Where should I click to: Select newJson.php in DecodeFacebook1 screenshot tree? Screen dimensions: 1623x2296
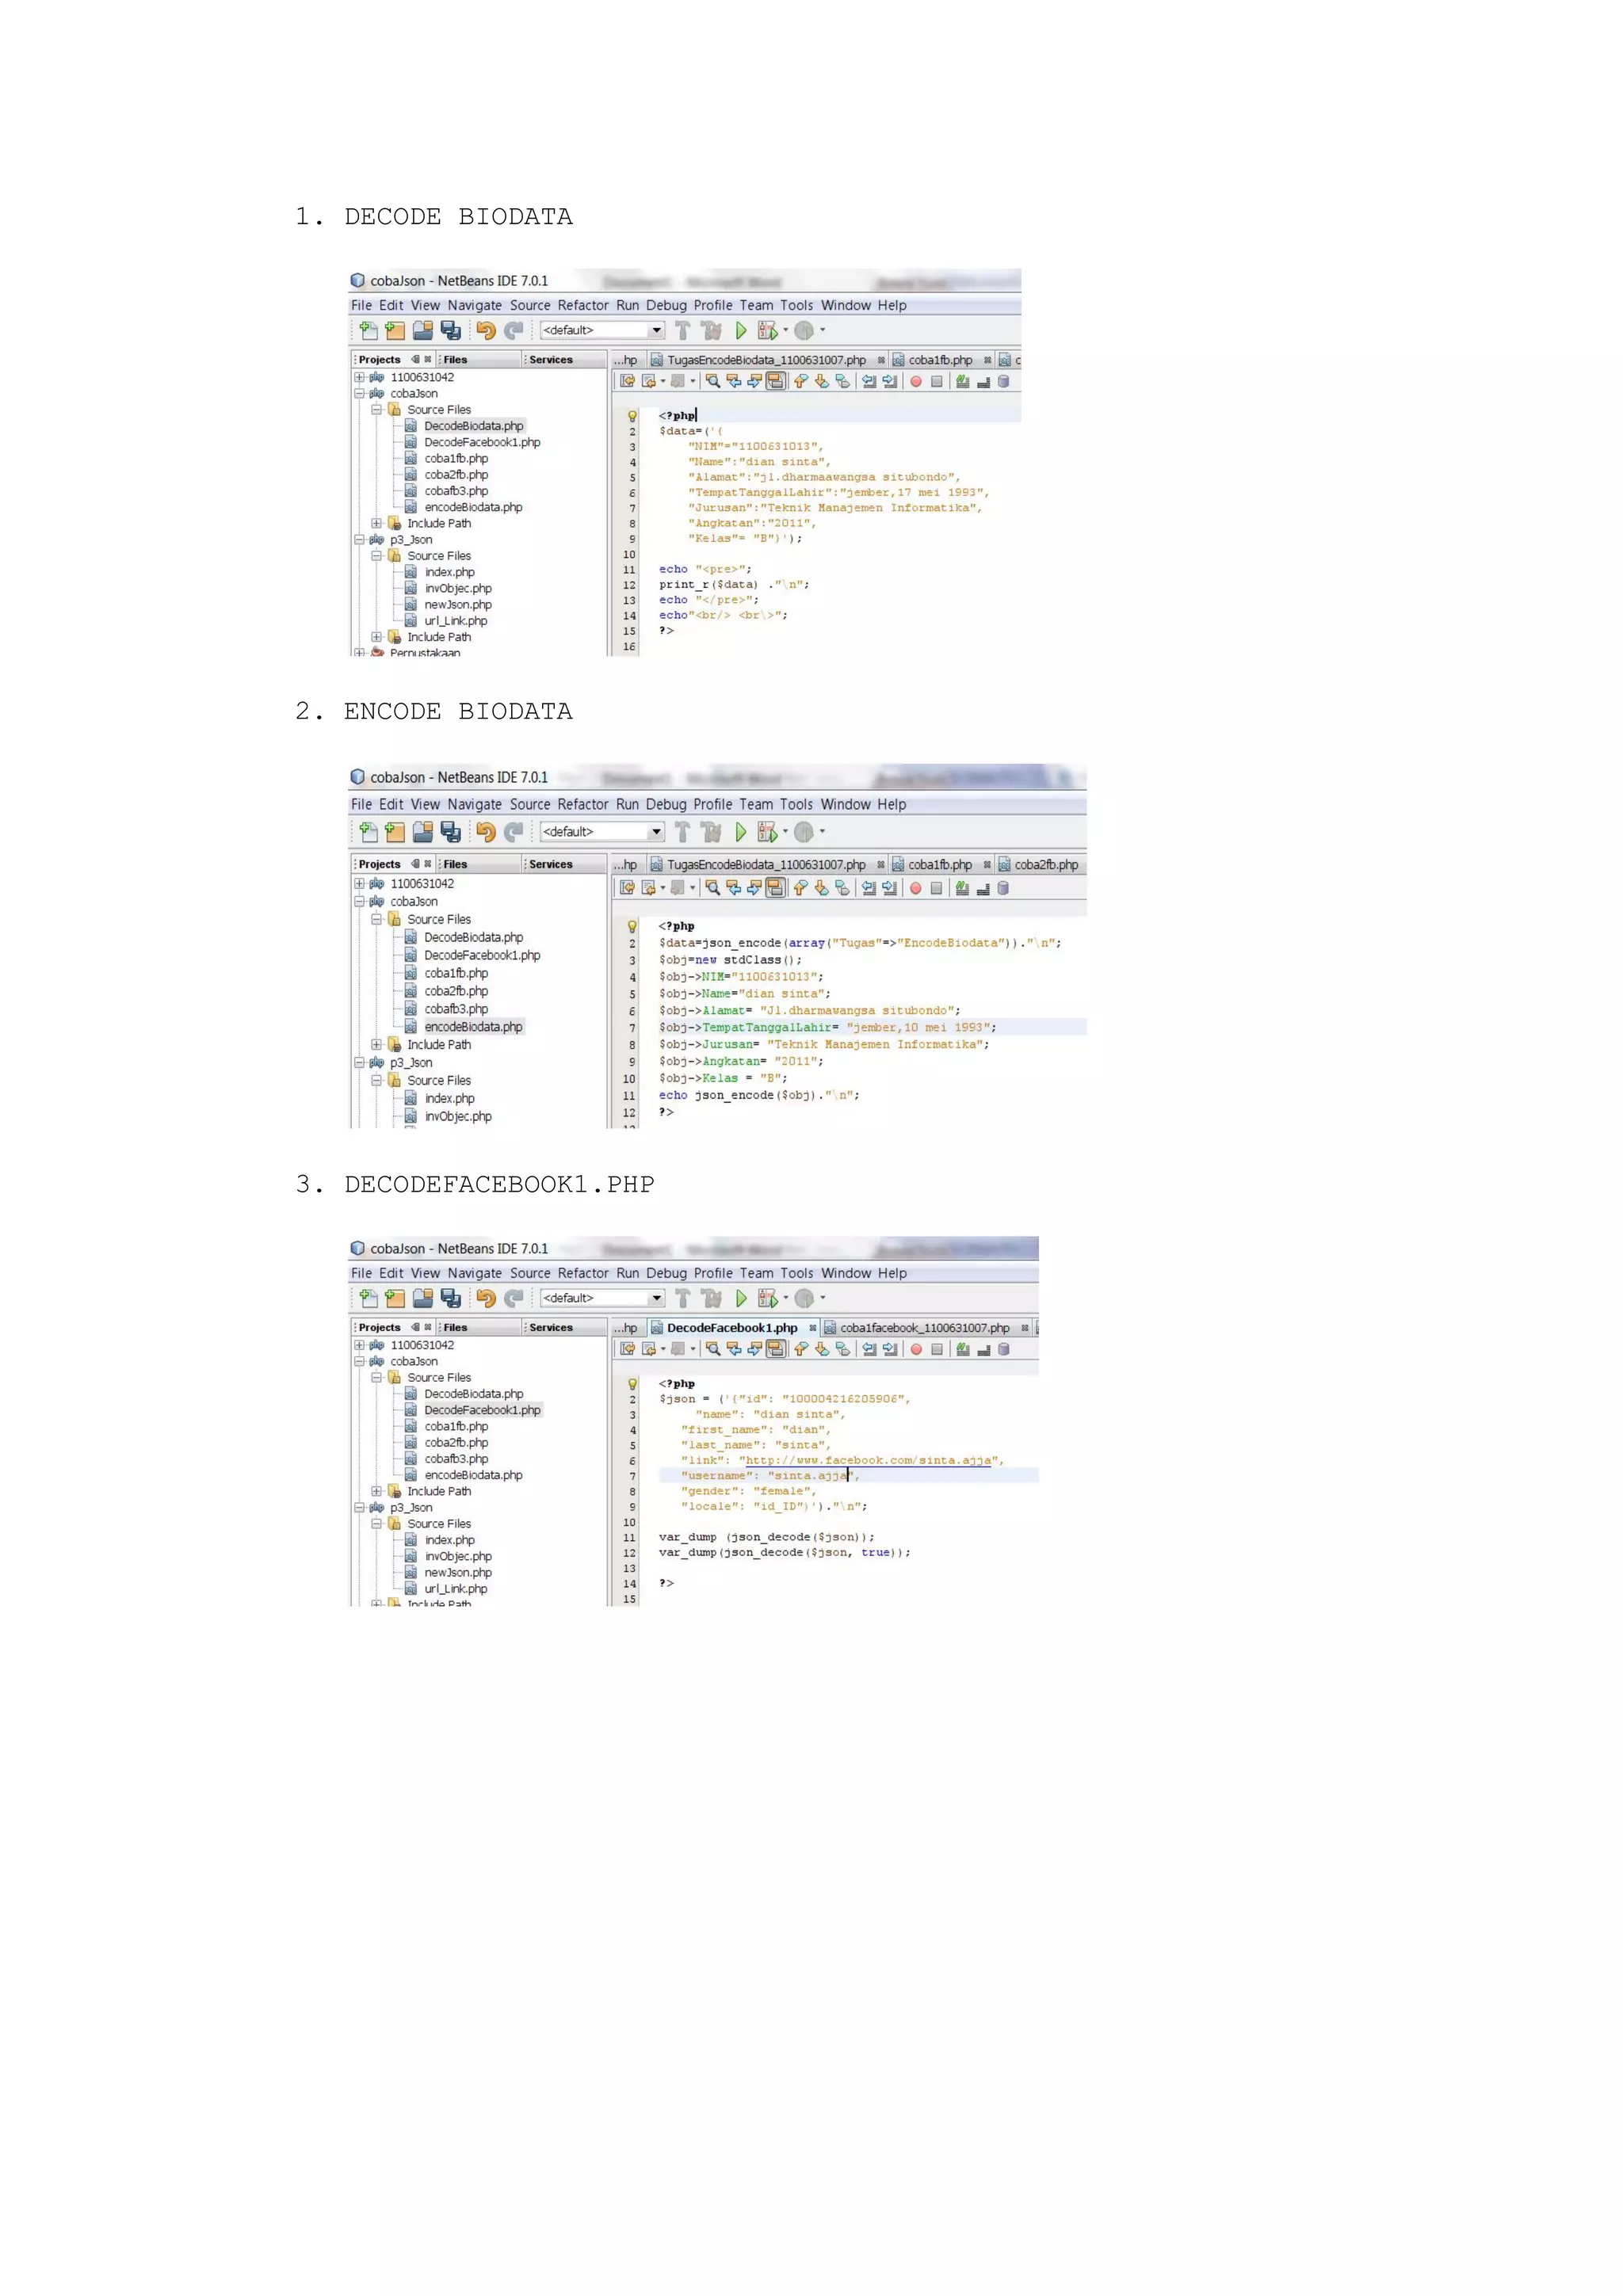(458, 1573)
